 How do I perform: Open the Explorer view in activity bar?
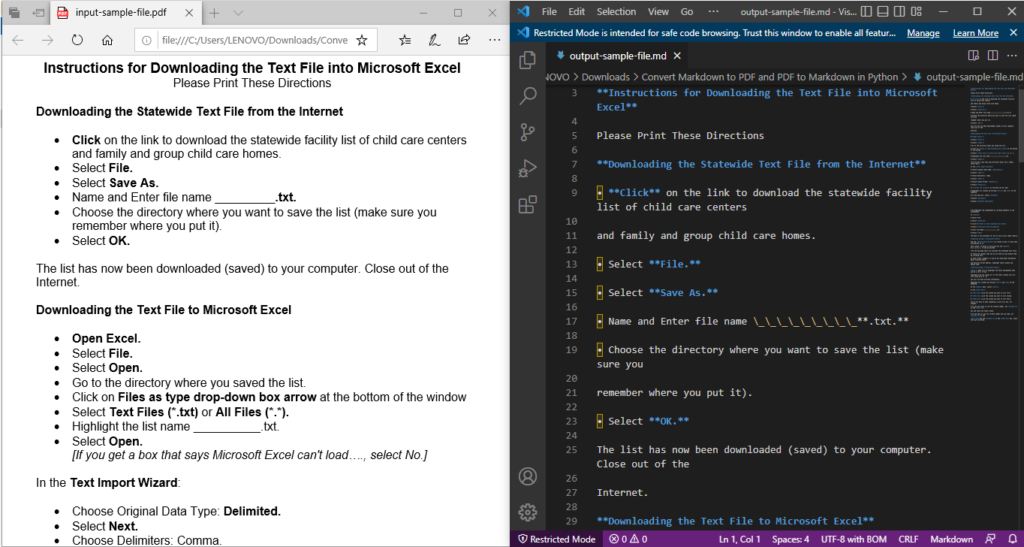[x=528, y=60]
